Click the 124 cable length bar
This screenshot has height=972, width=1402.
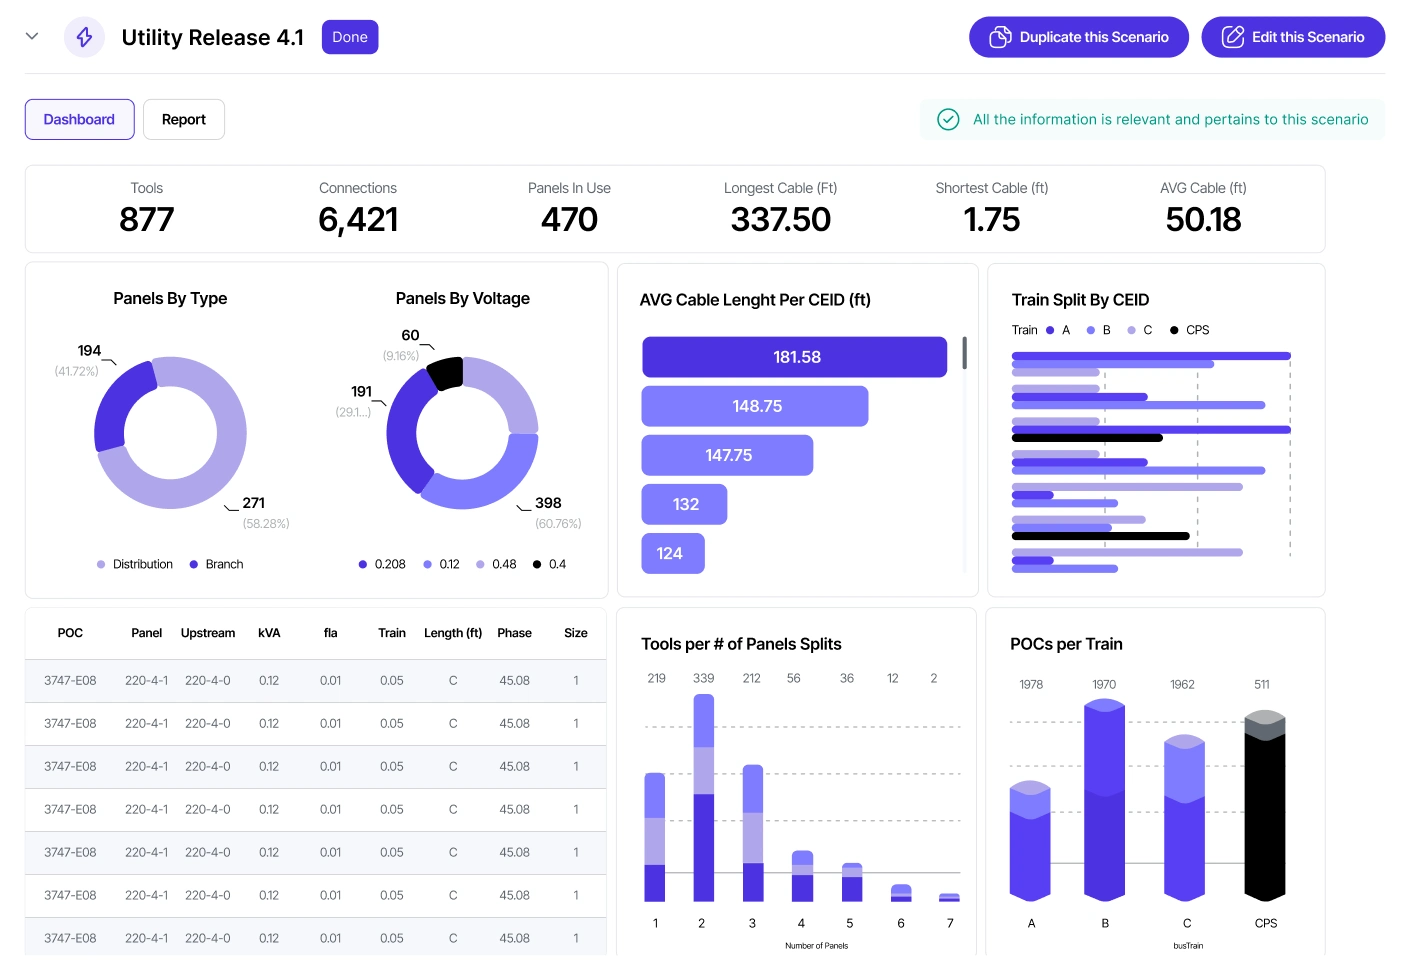pos(673,553)
